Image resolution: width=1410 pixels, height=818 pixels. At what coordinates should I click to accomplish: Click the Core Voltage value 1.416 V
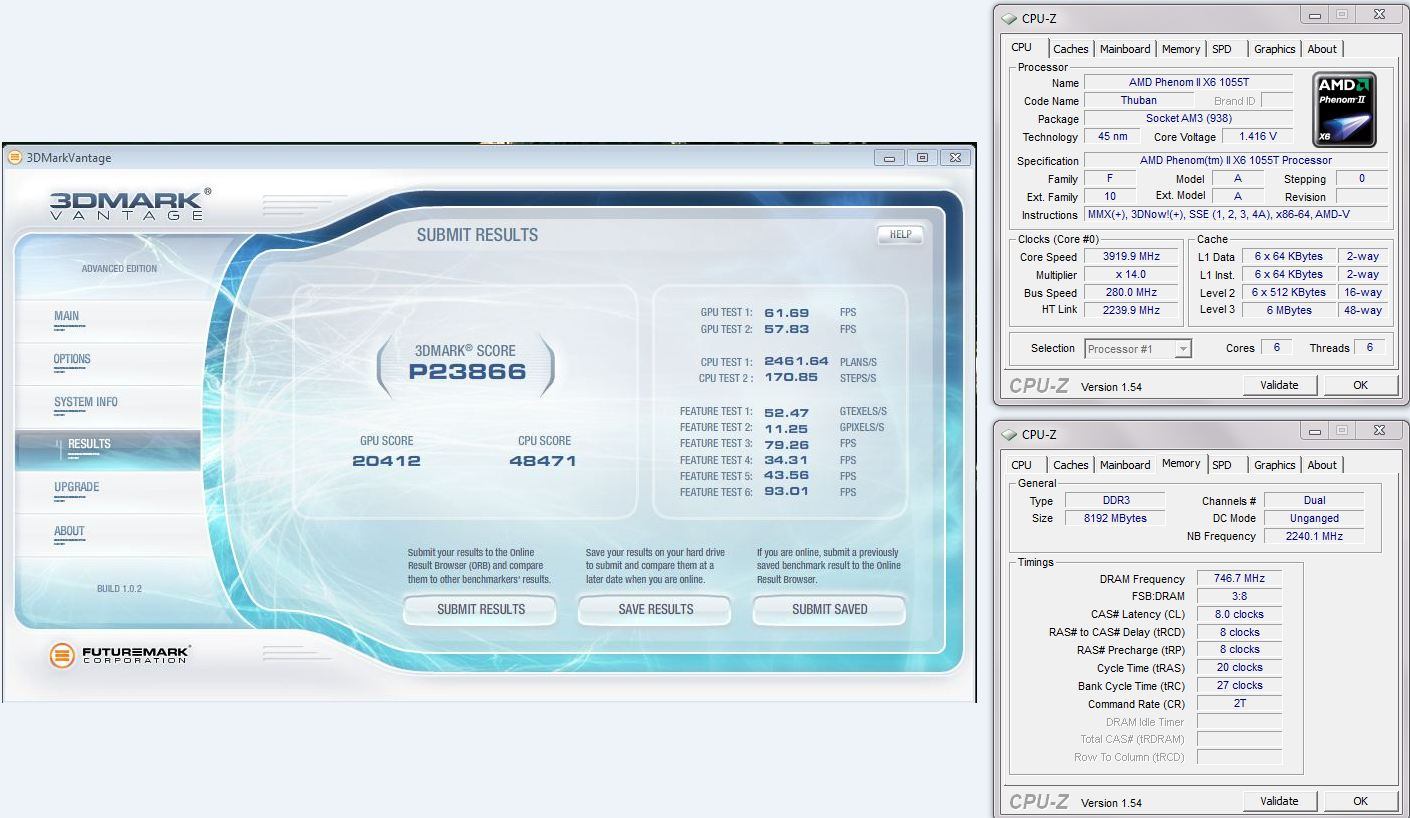tap(1257, 137)
